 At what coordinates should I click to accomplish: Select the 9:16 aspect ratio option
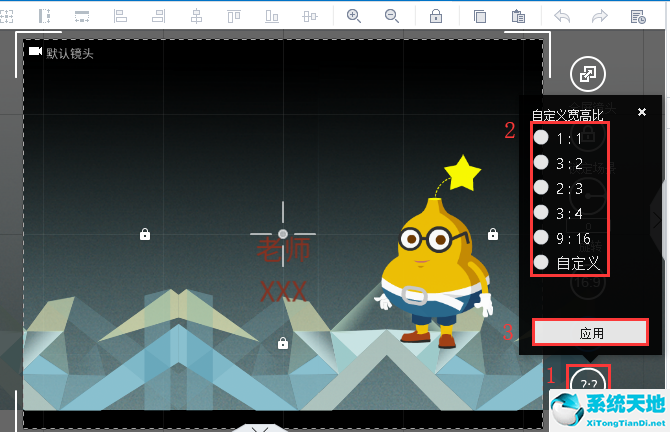point(541,238)
